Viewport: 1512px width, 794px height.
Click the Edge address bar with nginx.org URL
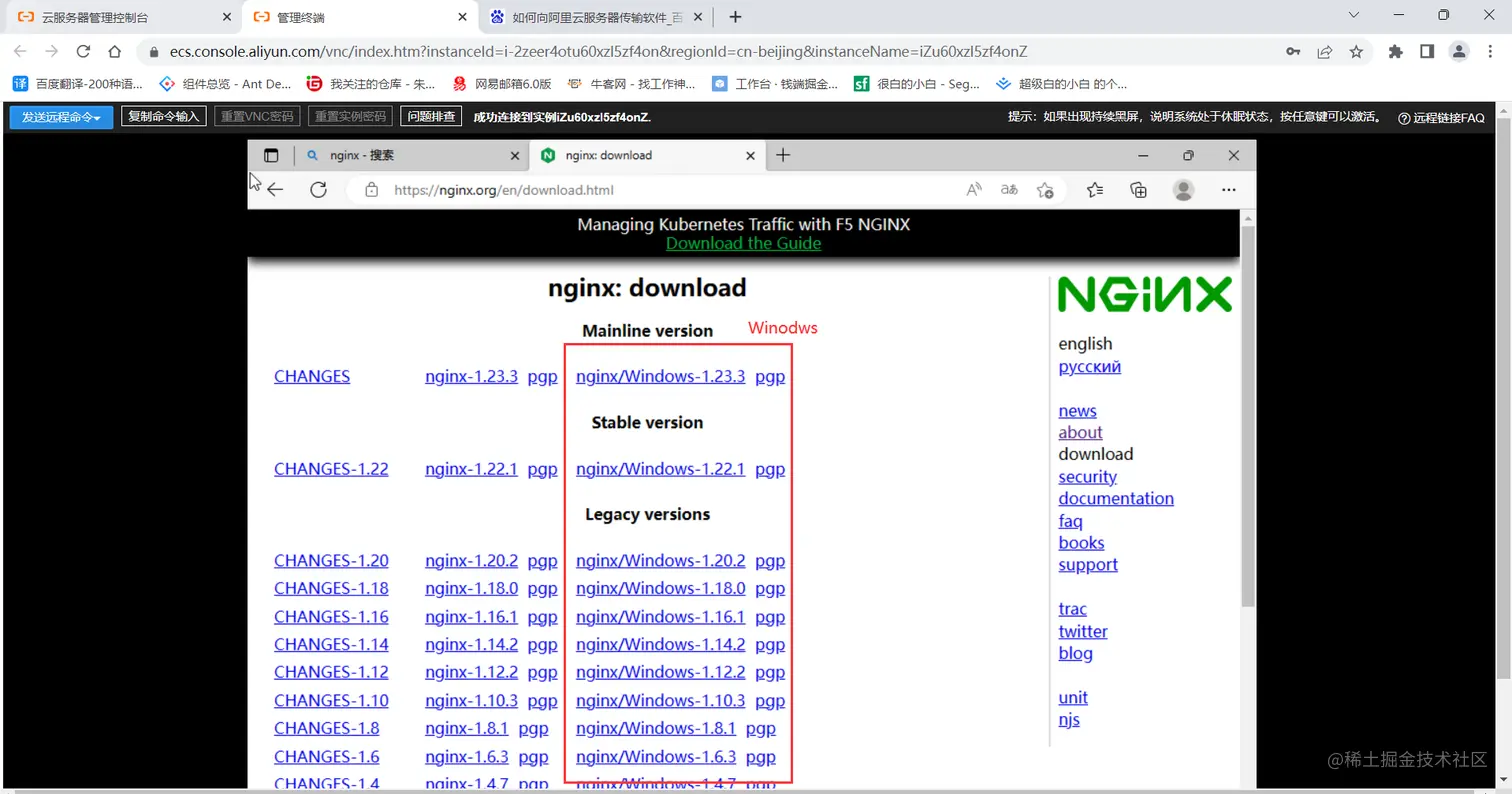click(x=504, y=190)
